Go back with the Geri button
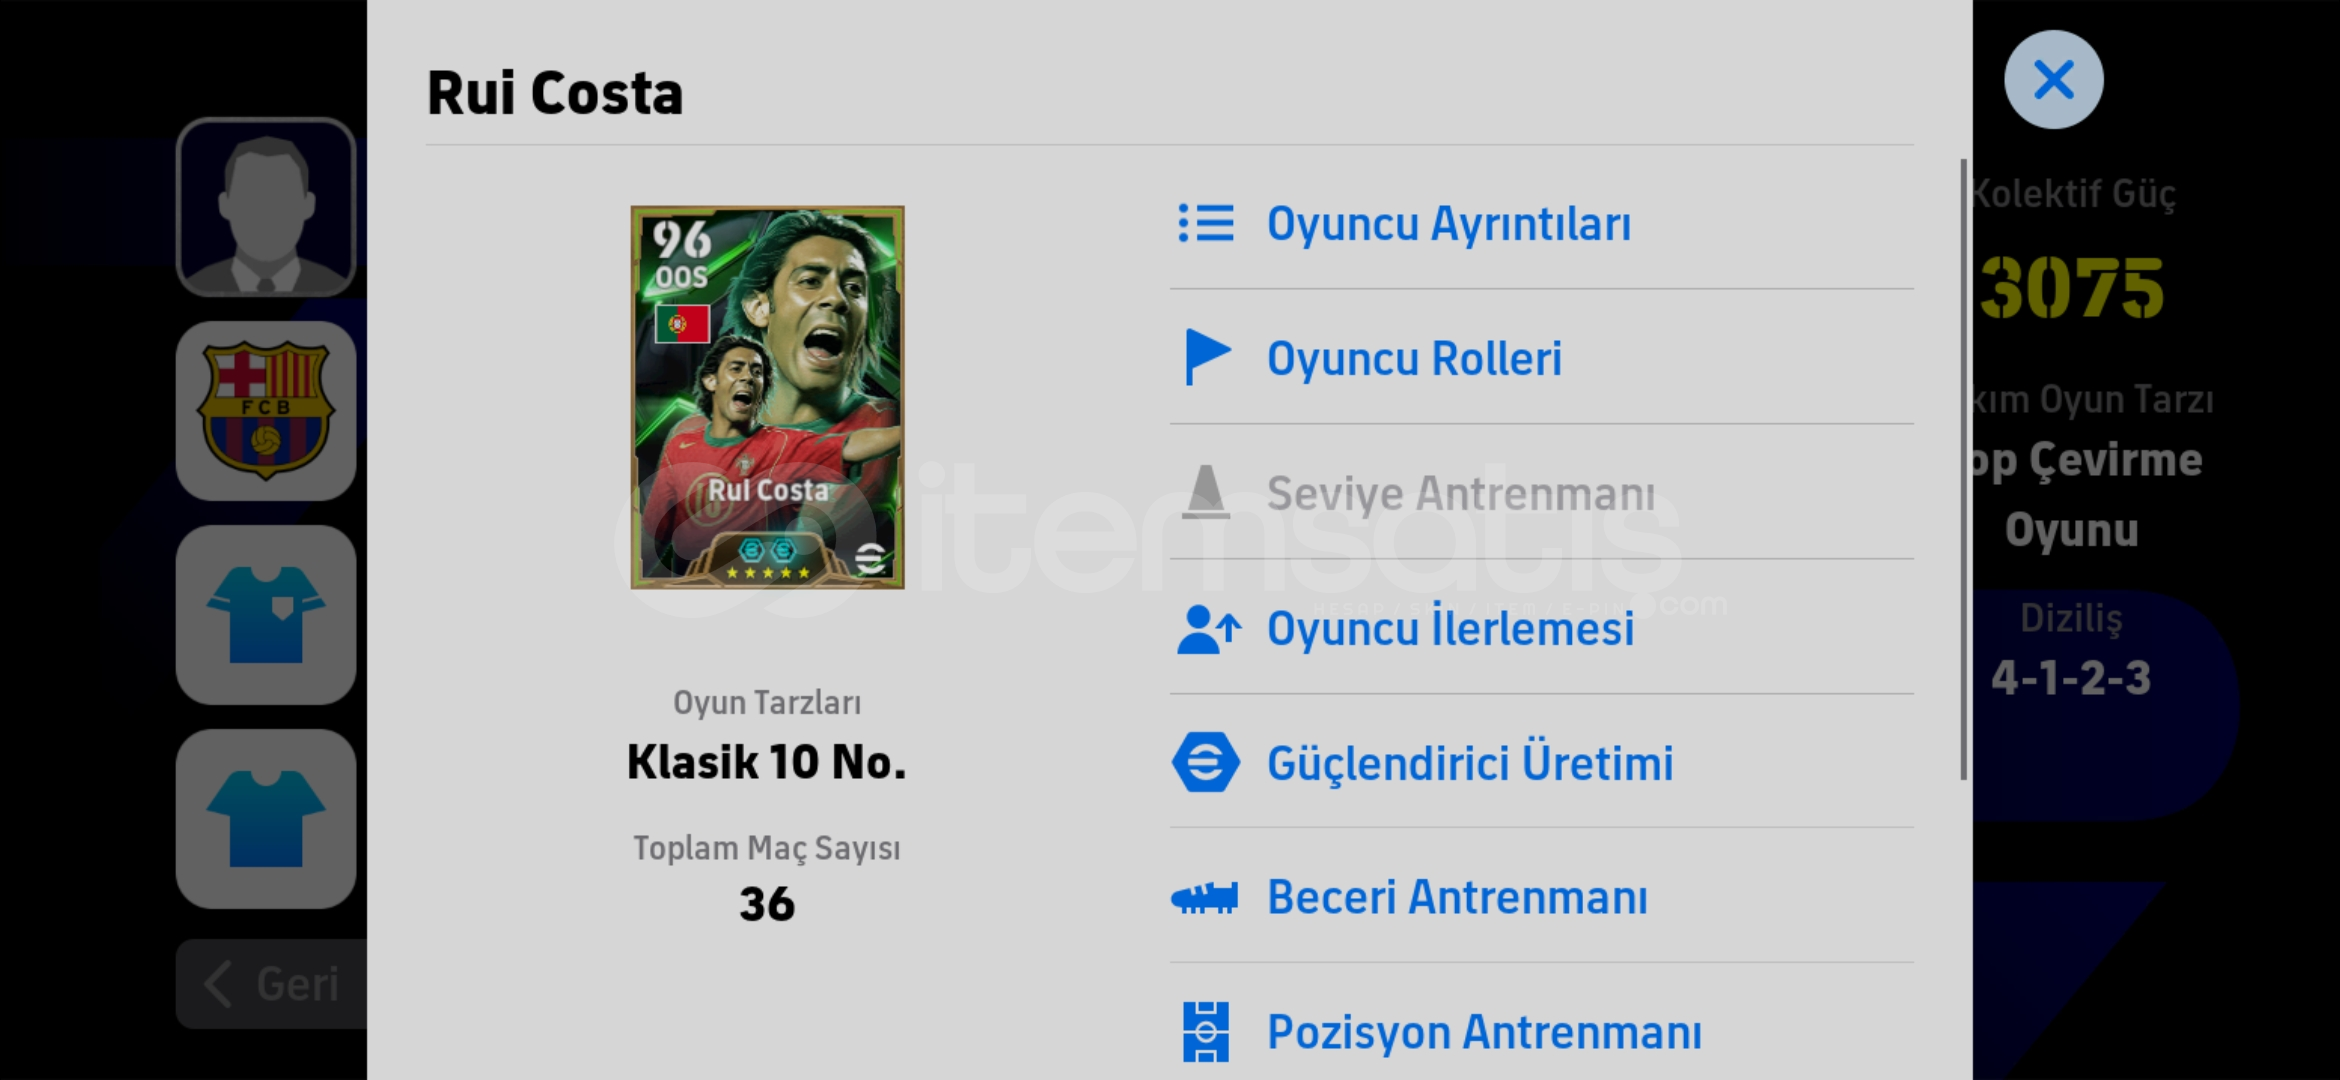 pyautogui.click(x=272, y=984)
